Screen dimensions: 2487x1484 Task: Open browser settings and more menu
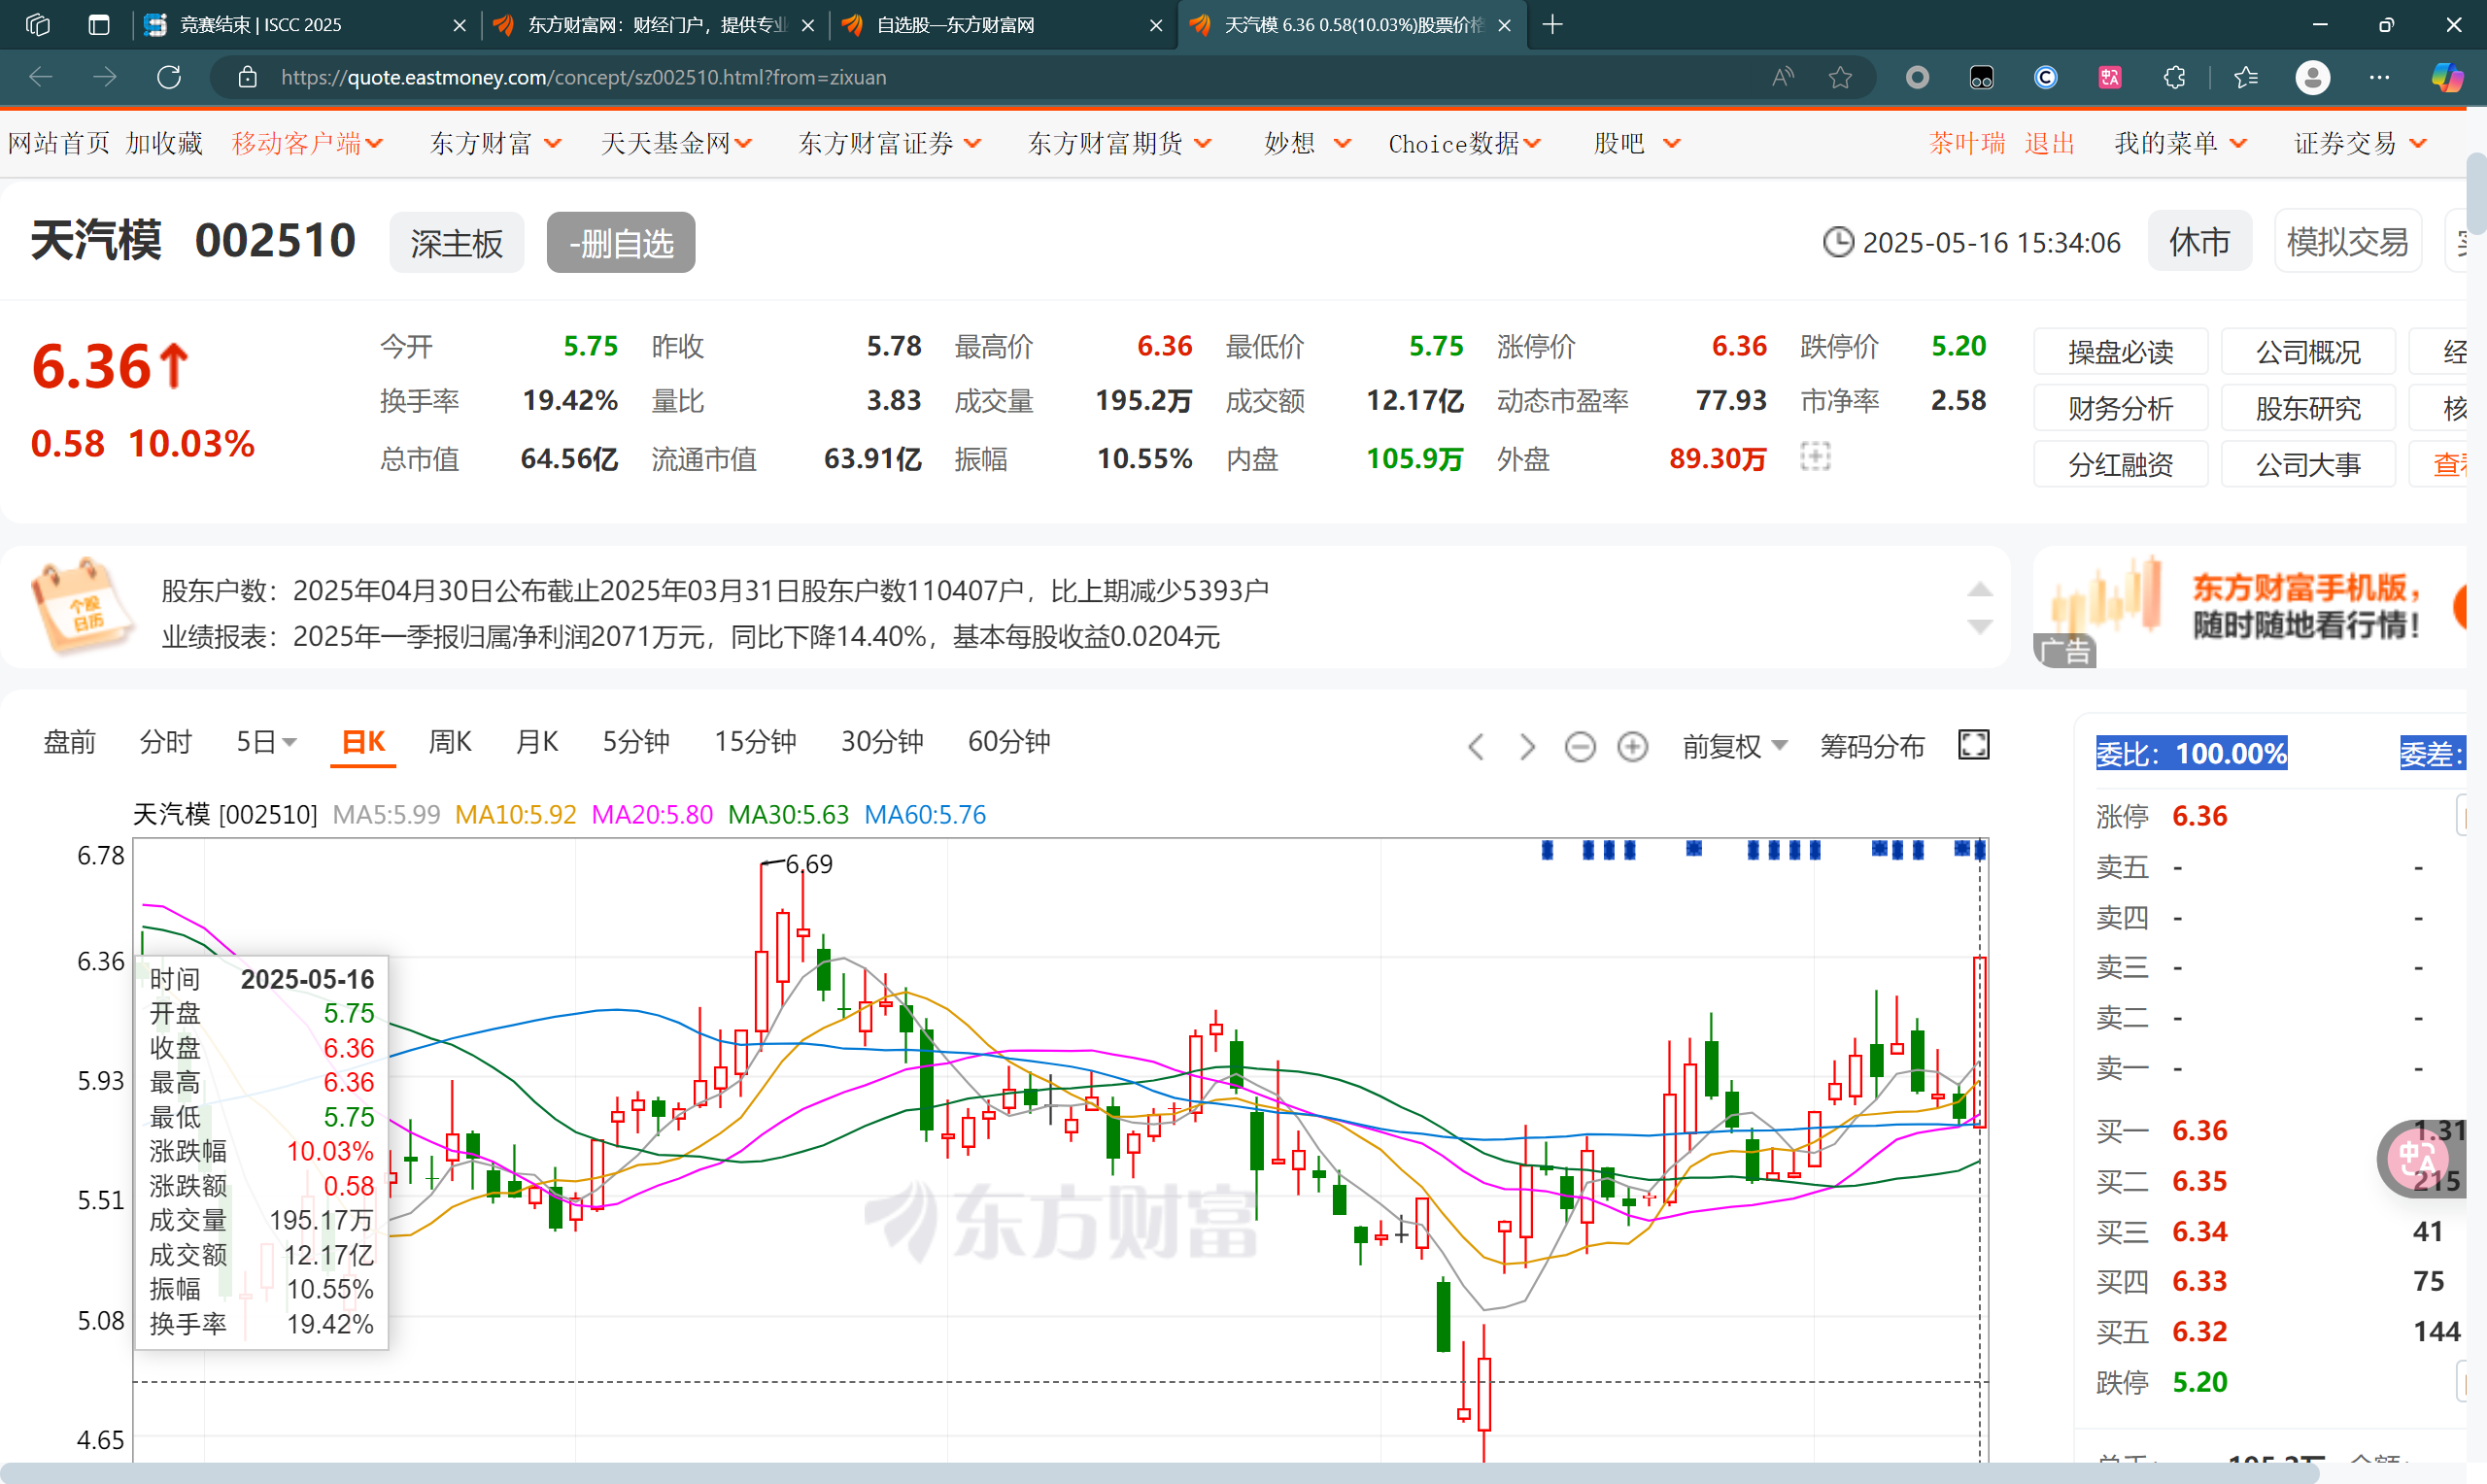tap(2379, 77)
